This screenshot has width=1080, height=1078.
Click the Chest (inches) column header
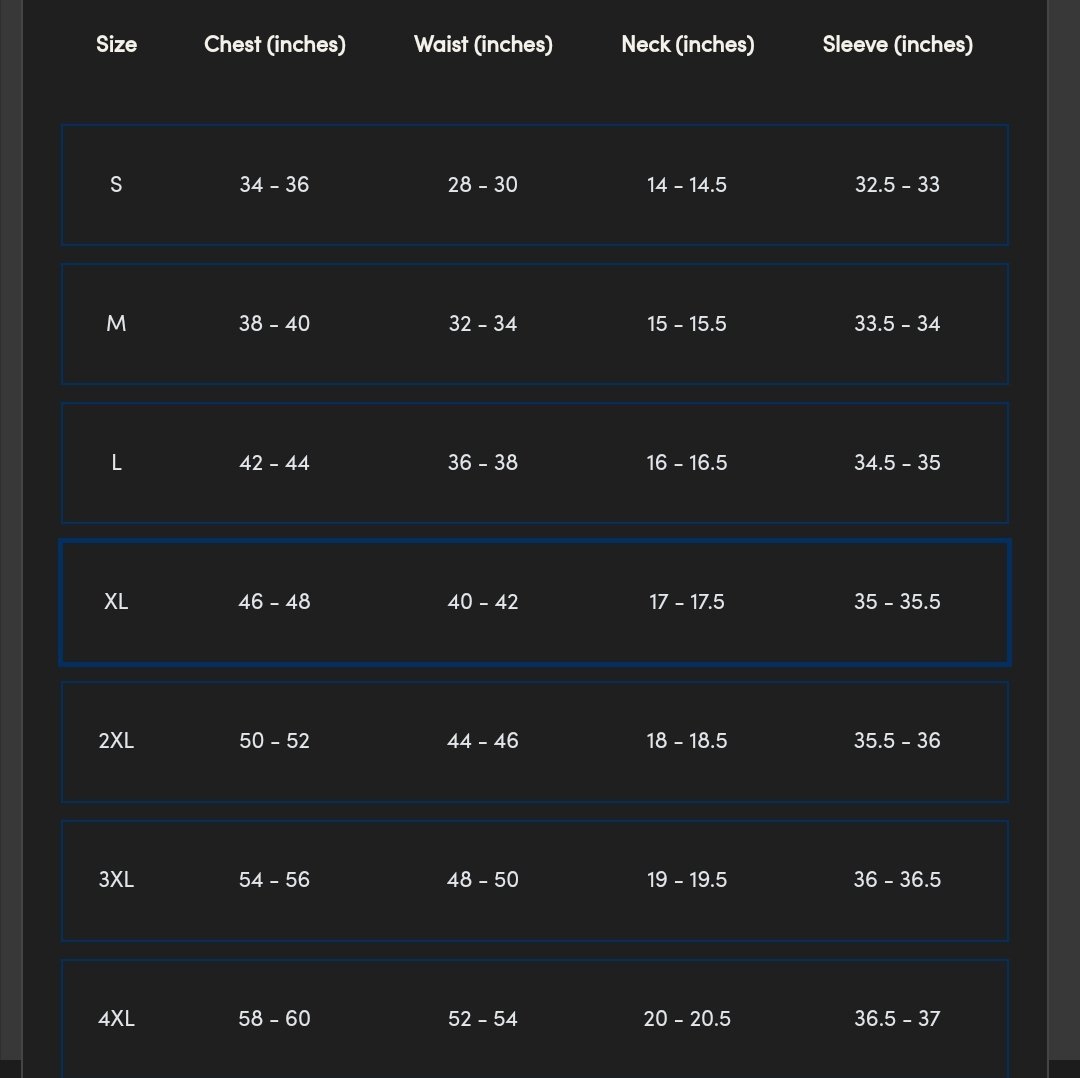(275, 44)
